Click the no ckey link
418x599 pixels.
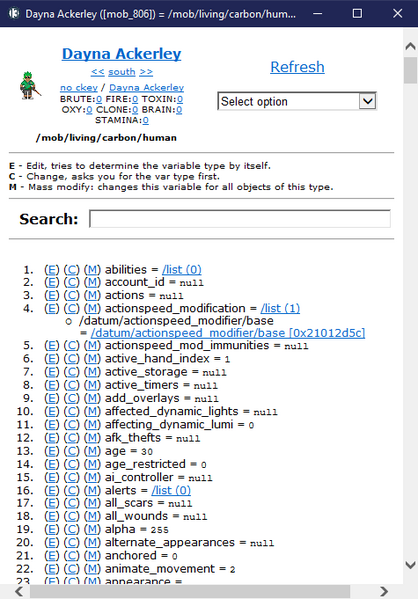point(79,87)
